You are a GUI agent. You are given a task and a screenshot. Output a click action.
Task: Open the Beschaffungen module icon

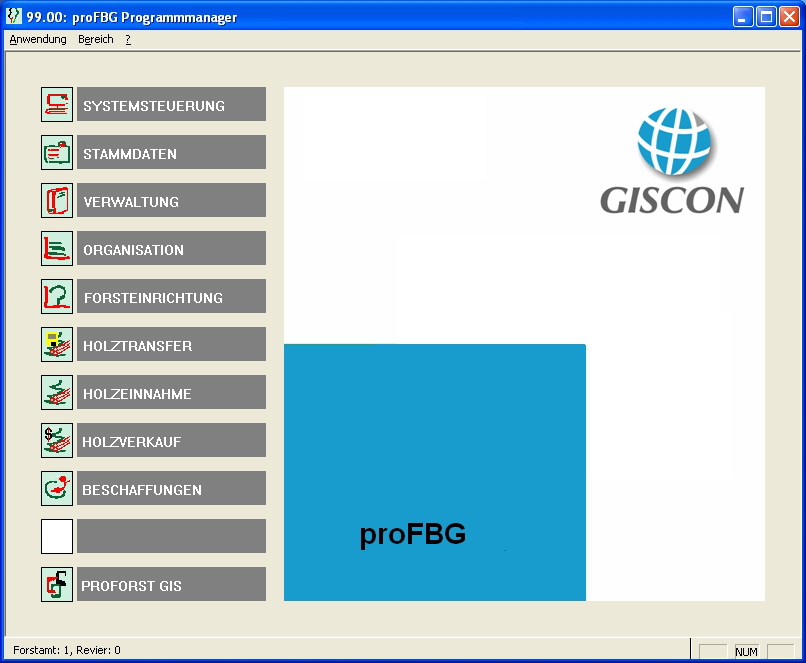coord(56,487)
